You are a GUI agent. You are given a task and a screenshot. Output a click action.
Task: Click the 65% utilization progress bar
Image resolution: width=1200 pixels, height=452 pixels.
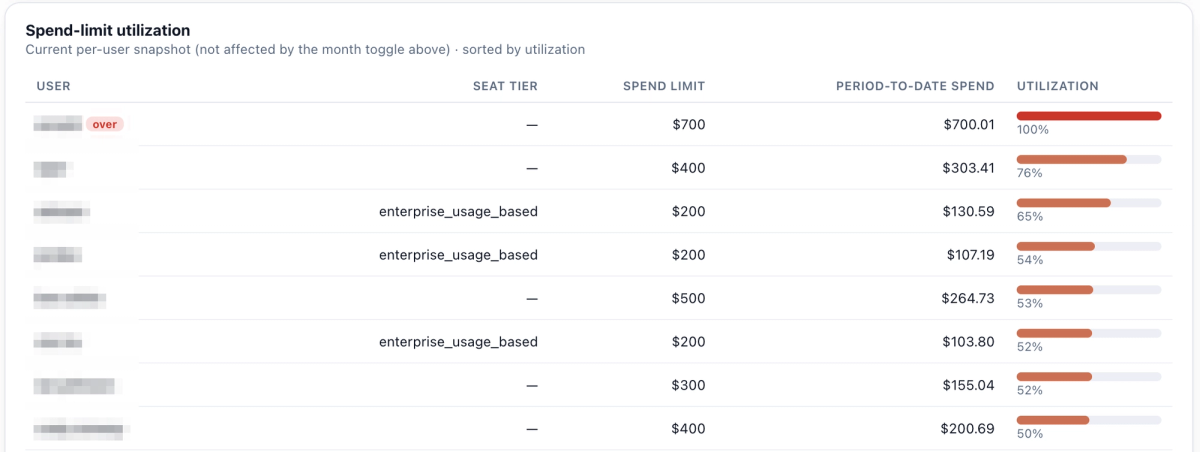1089,203
